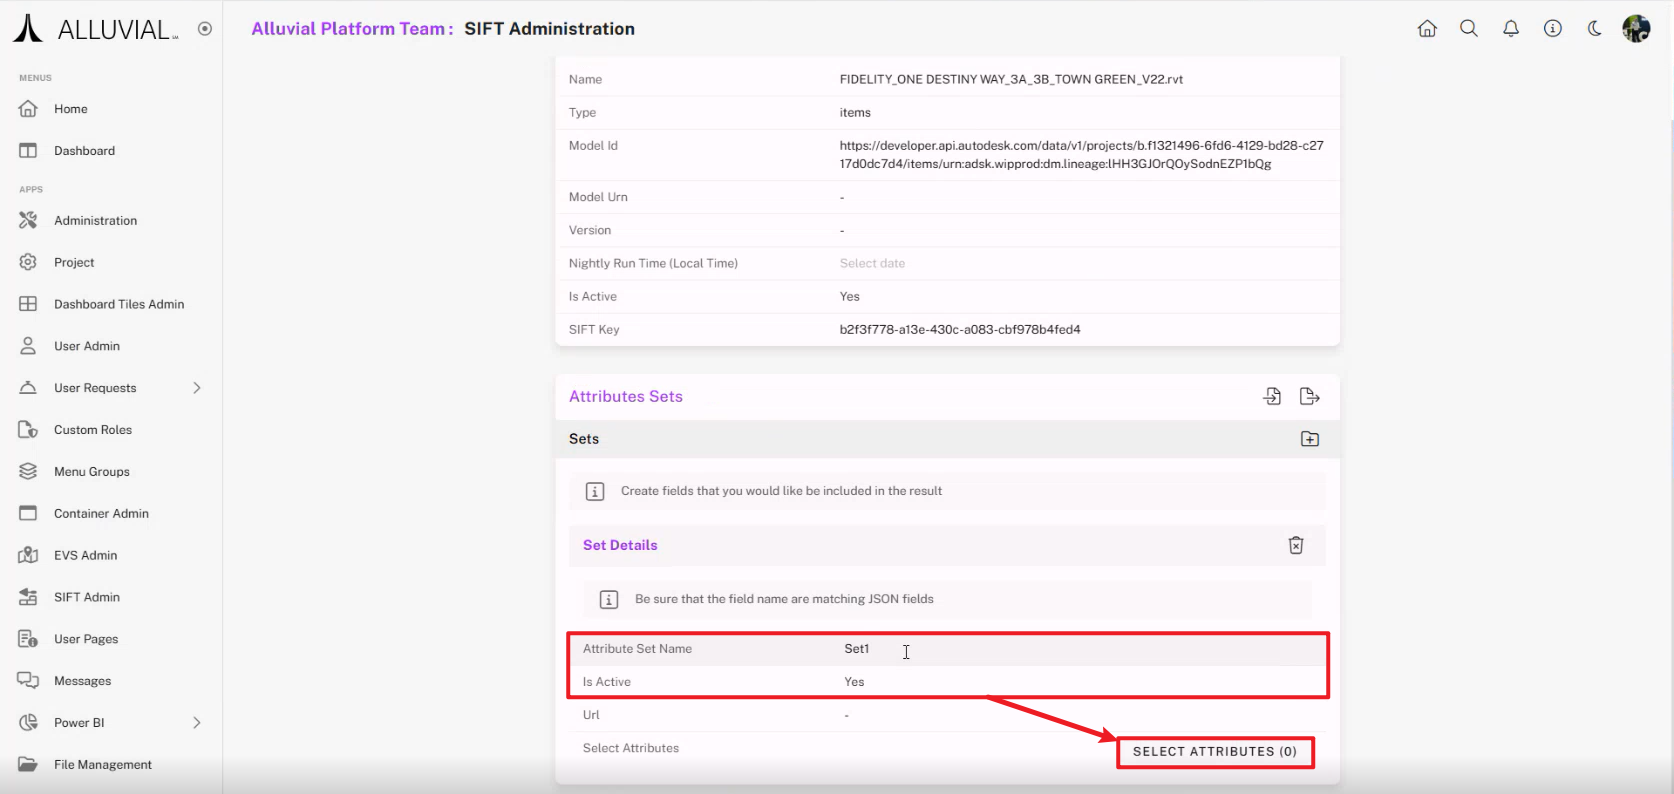
Task: Open SIFT Admin from sidebar
Action: click(x=87, y=597)
